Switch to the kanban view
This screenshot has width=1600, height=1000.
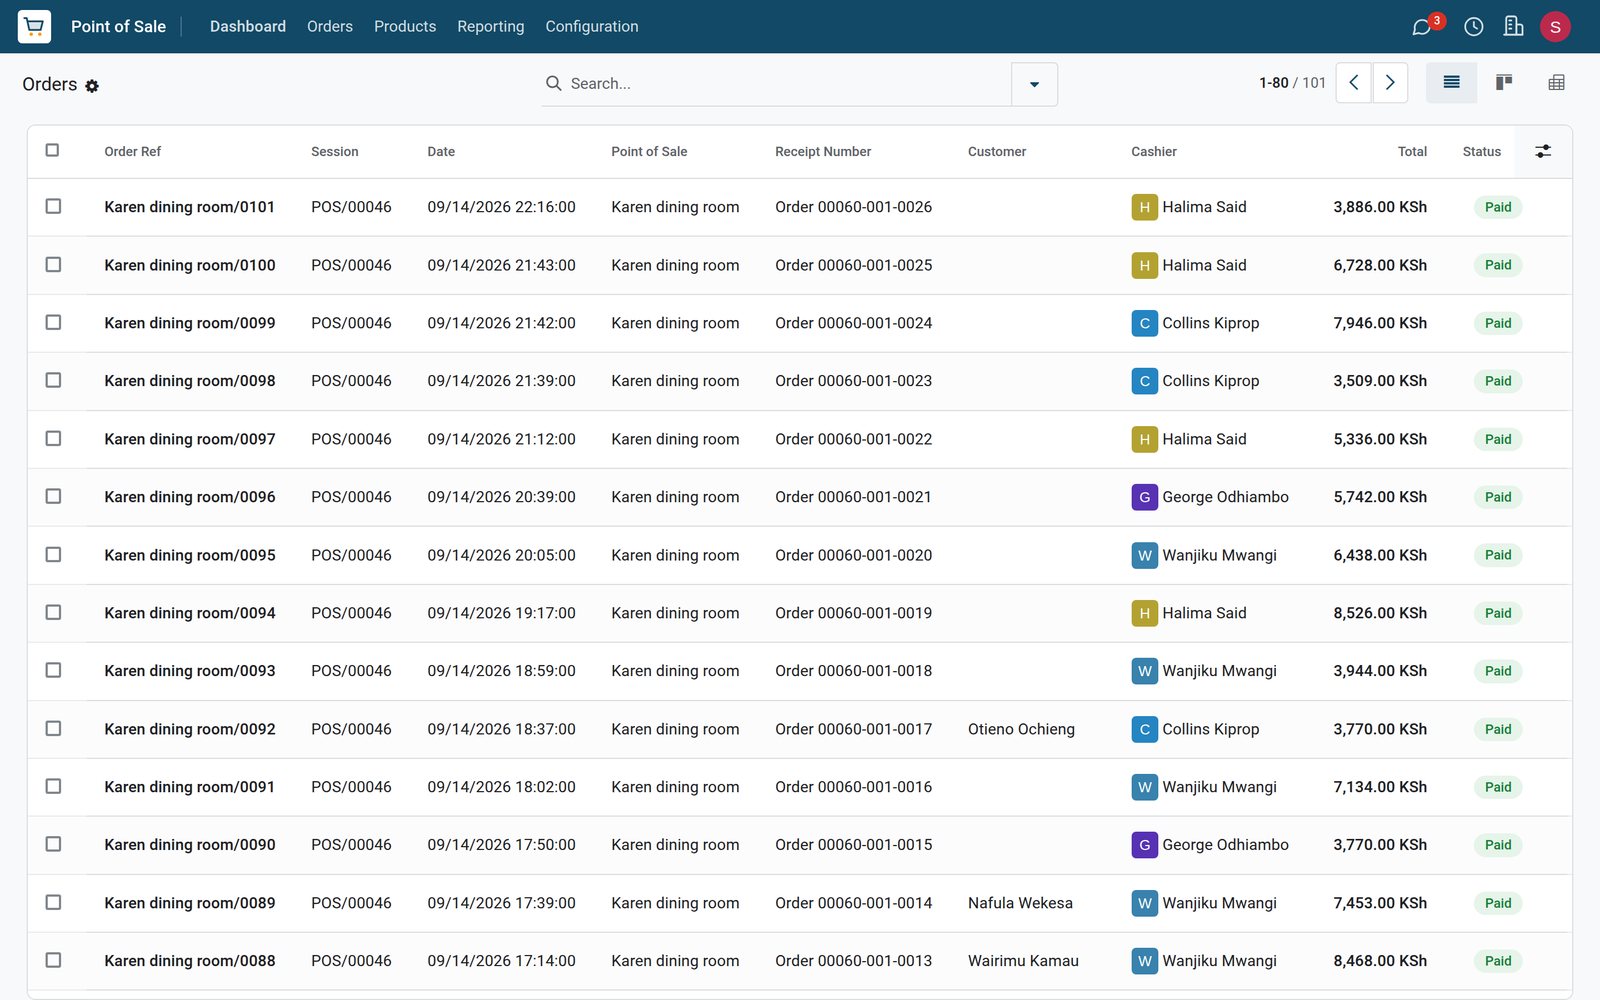pyautogui.click(x=1503, y=83)
